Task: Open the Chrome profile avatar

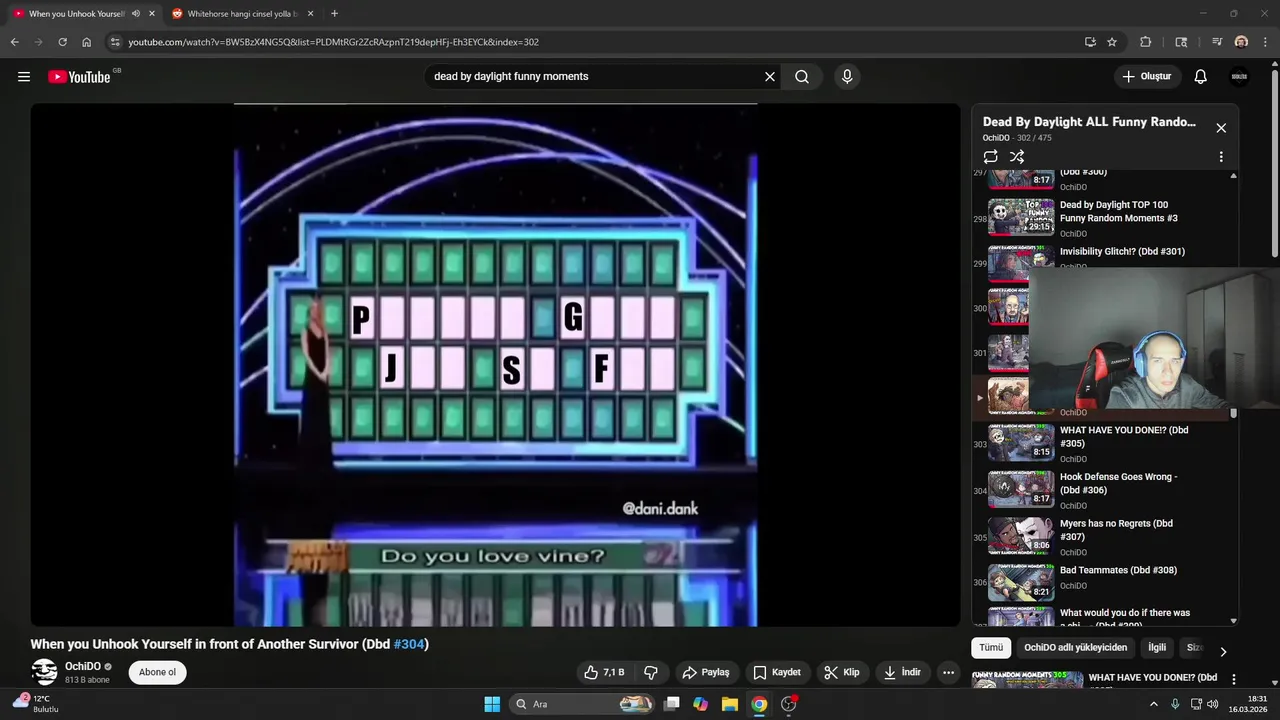Action: pos(1241,42)
